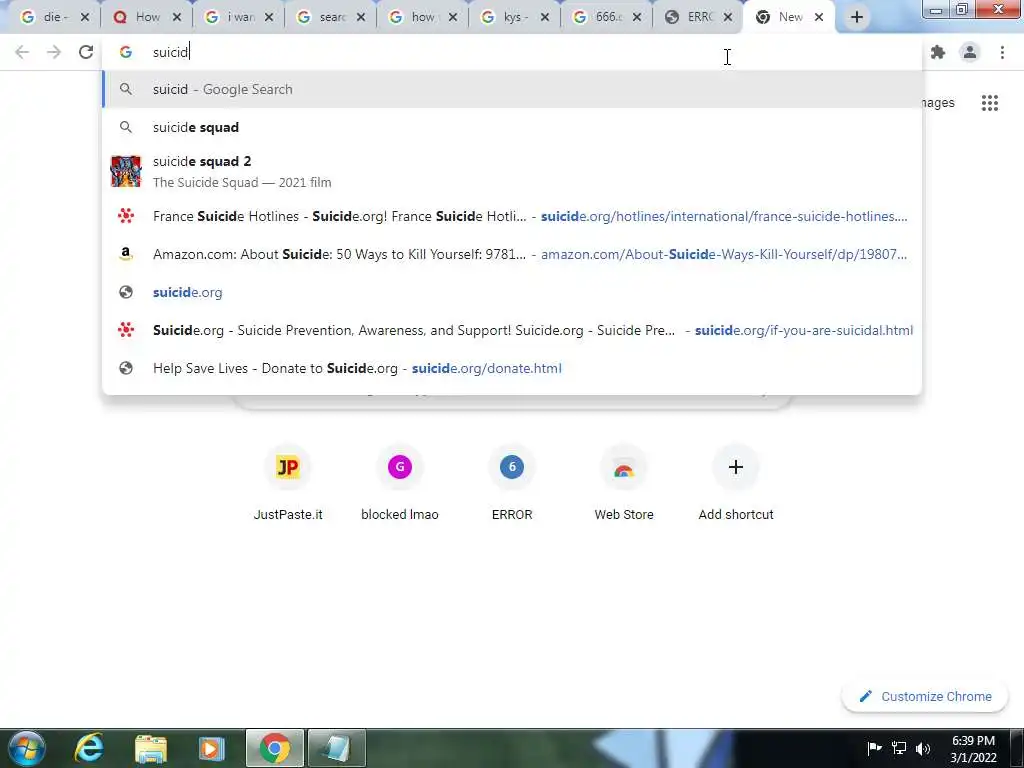Click the Customize Chrome button

[x=925, y=696]
